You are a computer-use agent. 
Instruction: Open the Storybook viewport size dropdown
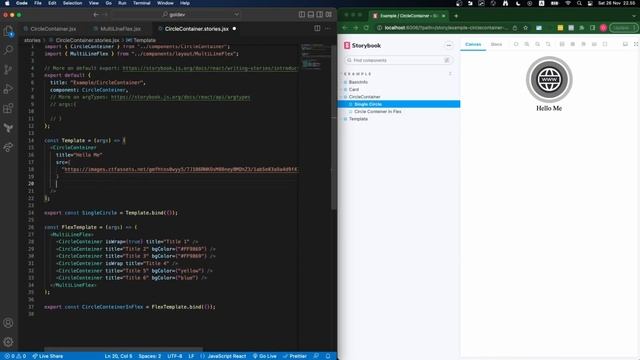(x=583, y=44)
